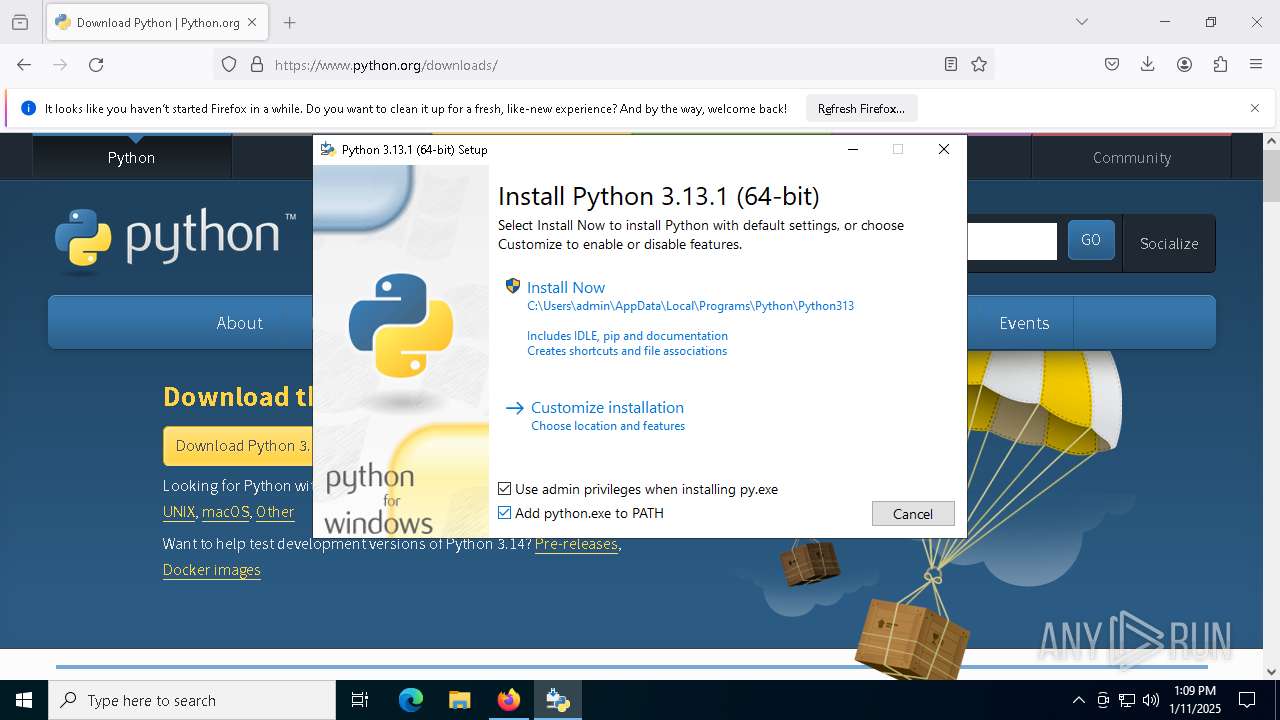The image size is (1280, 720).
Task: Open the Other platforms link
Action: [x=275, y=512]
